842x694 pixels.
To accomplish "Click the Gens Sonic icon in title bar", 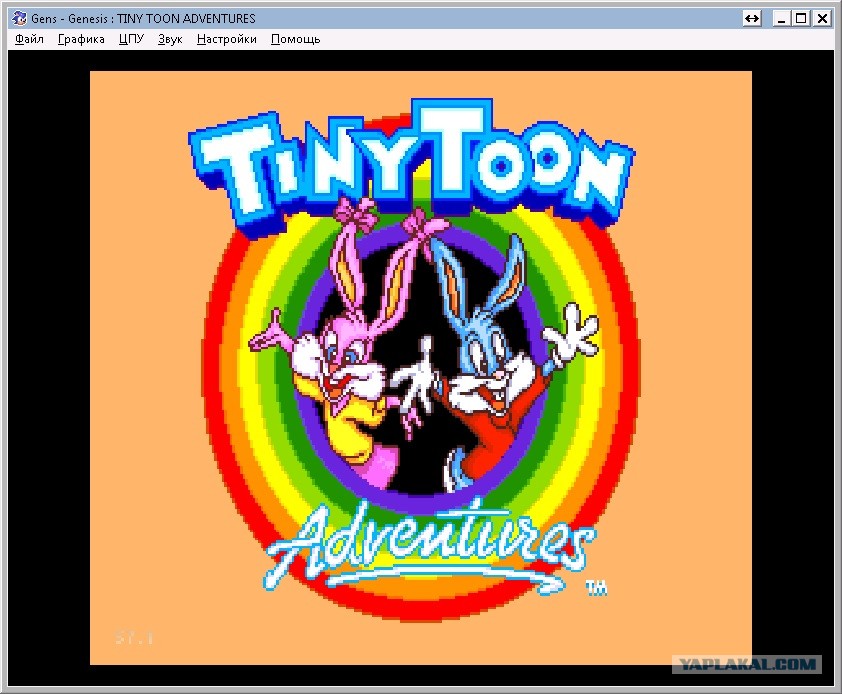I will point(19,18).
